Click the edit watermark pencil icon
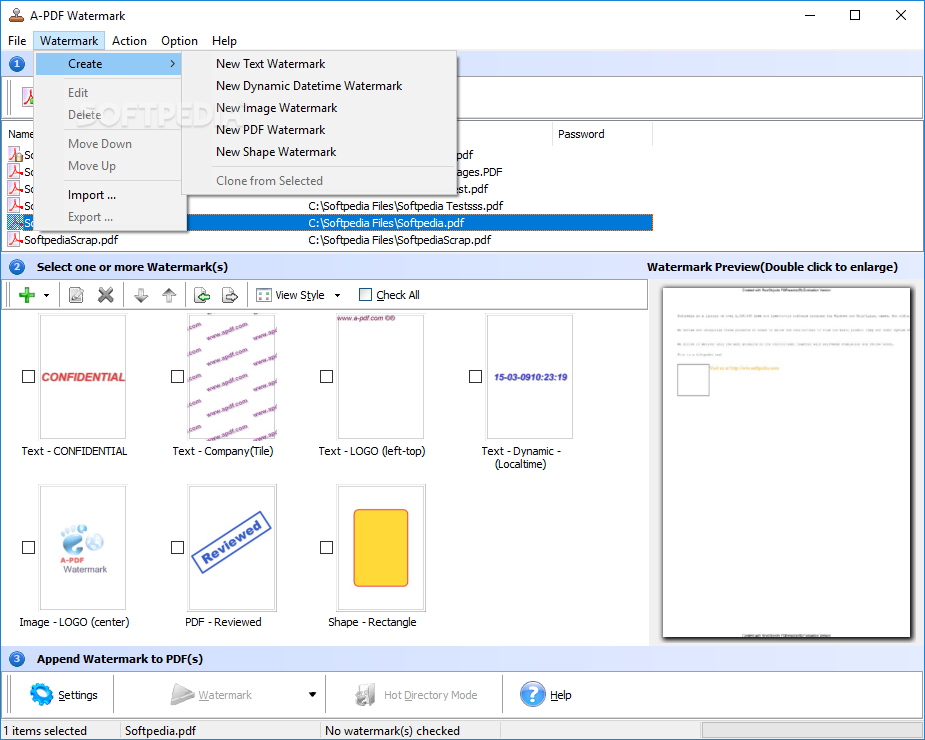The width and height of the screenshot is (925, 740). coord(76,295)
